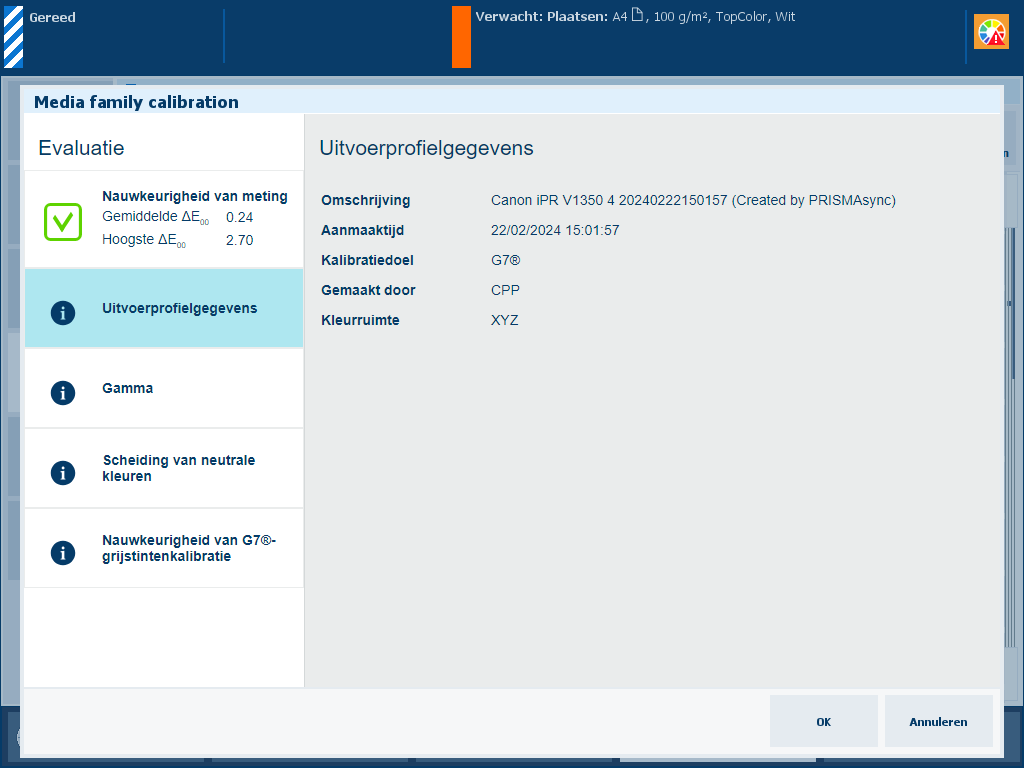Viewport: 1024px width, 768px height.
Task: Click the Kalibratiedoel label
Action: pos(367,261)
